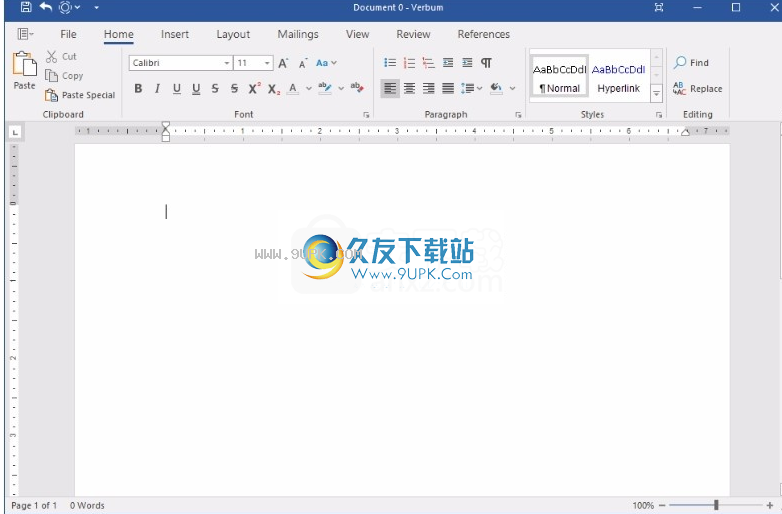The height and width of the screenshot is (514, 782).
Task: Justify paragraph text
Action: (x=448, y=89)
